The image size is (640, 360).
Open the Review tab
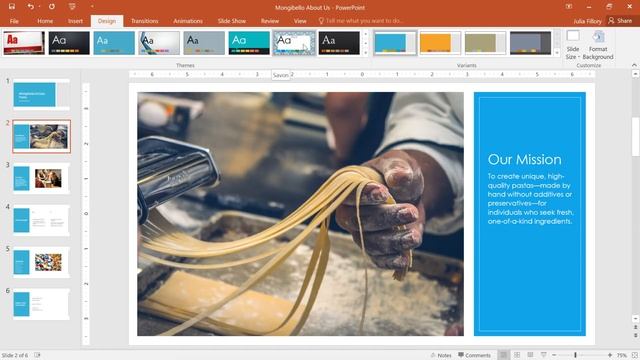[270, 21]
